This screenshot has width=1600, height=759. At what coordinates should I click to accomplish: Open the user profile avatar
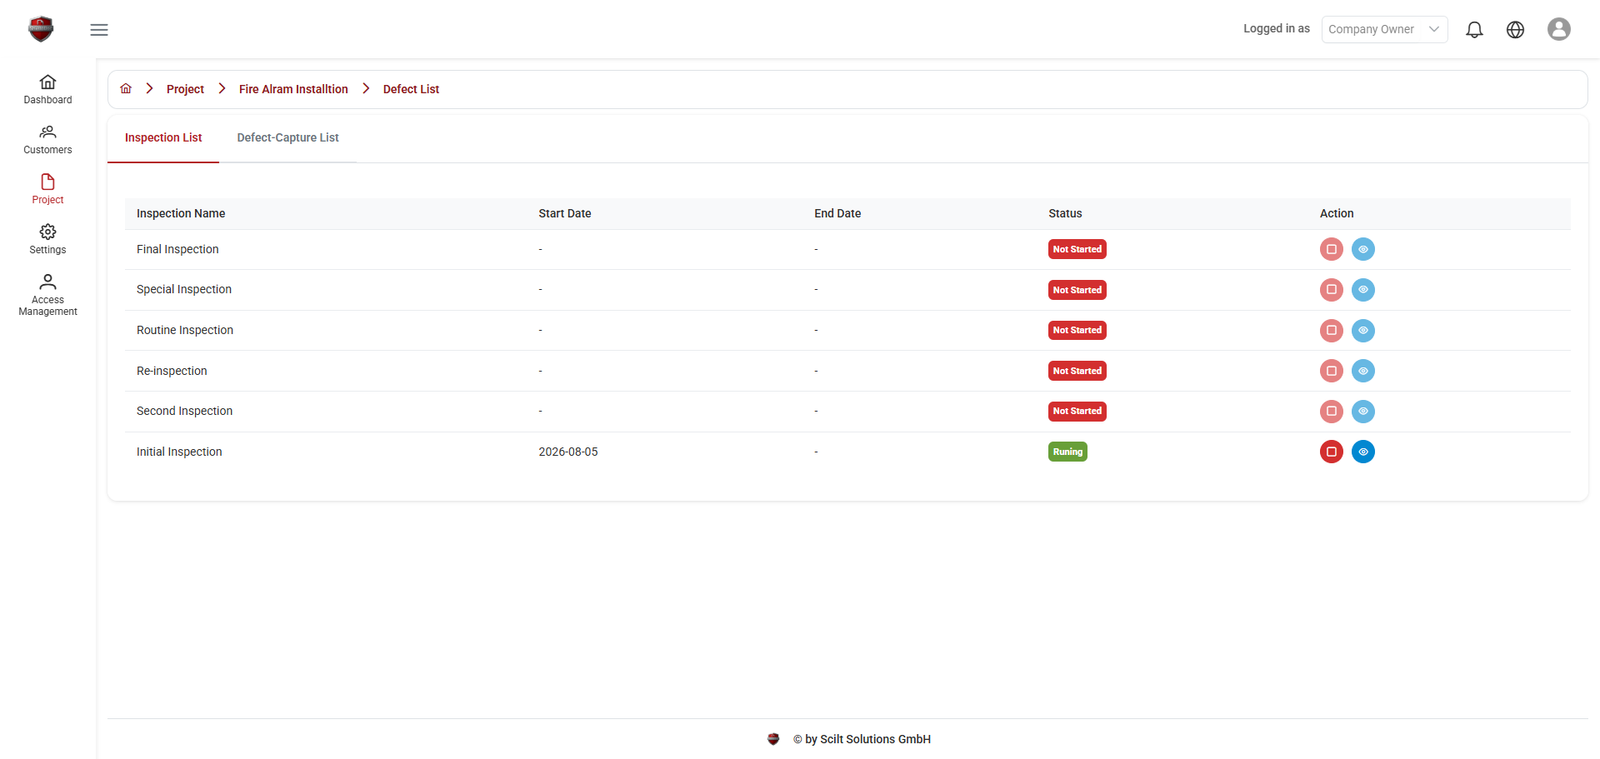[x=1558, y=29]
